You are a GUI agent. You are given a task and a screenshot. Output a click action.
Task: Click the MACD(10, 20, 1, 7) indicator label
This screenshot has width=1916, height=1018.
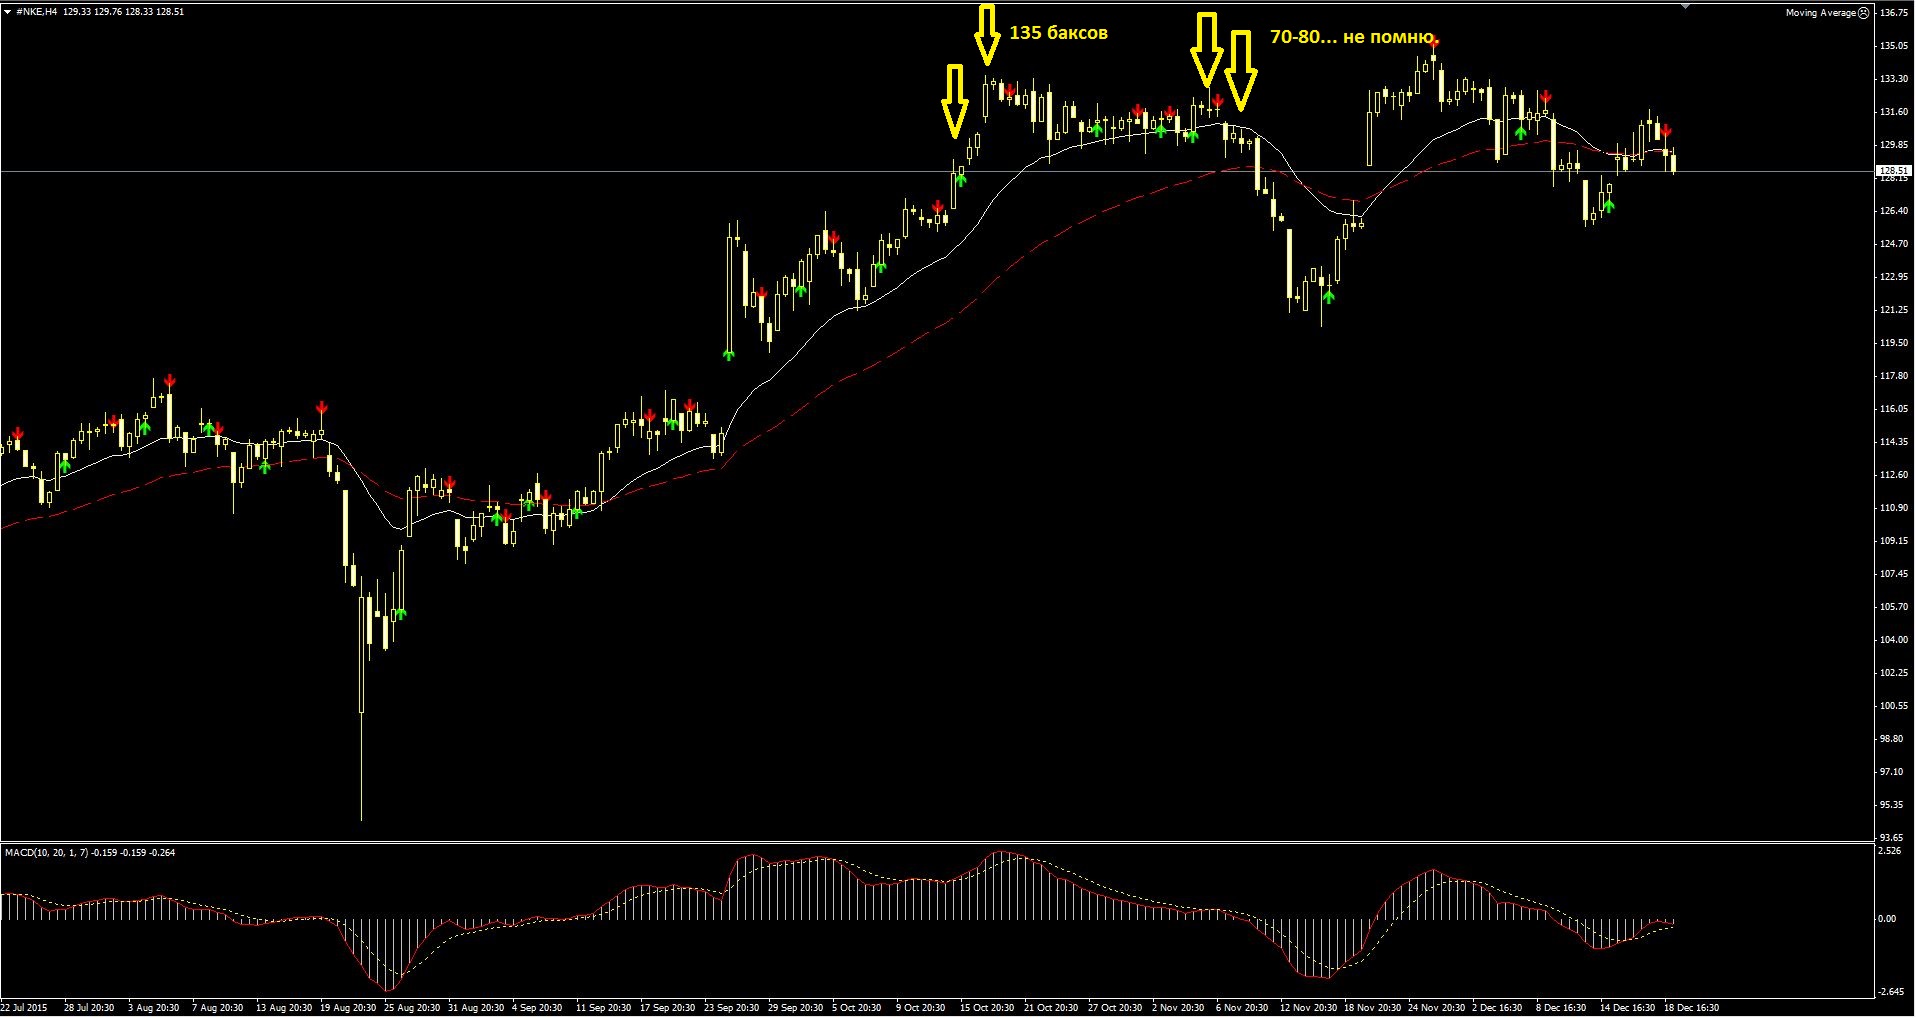(46, 853)
